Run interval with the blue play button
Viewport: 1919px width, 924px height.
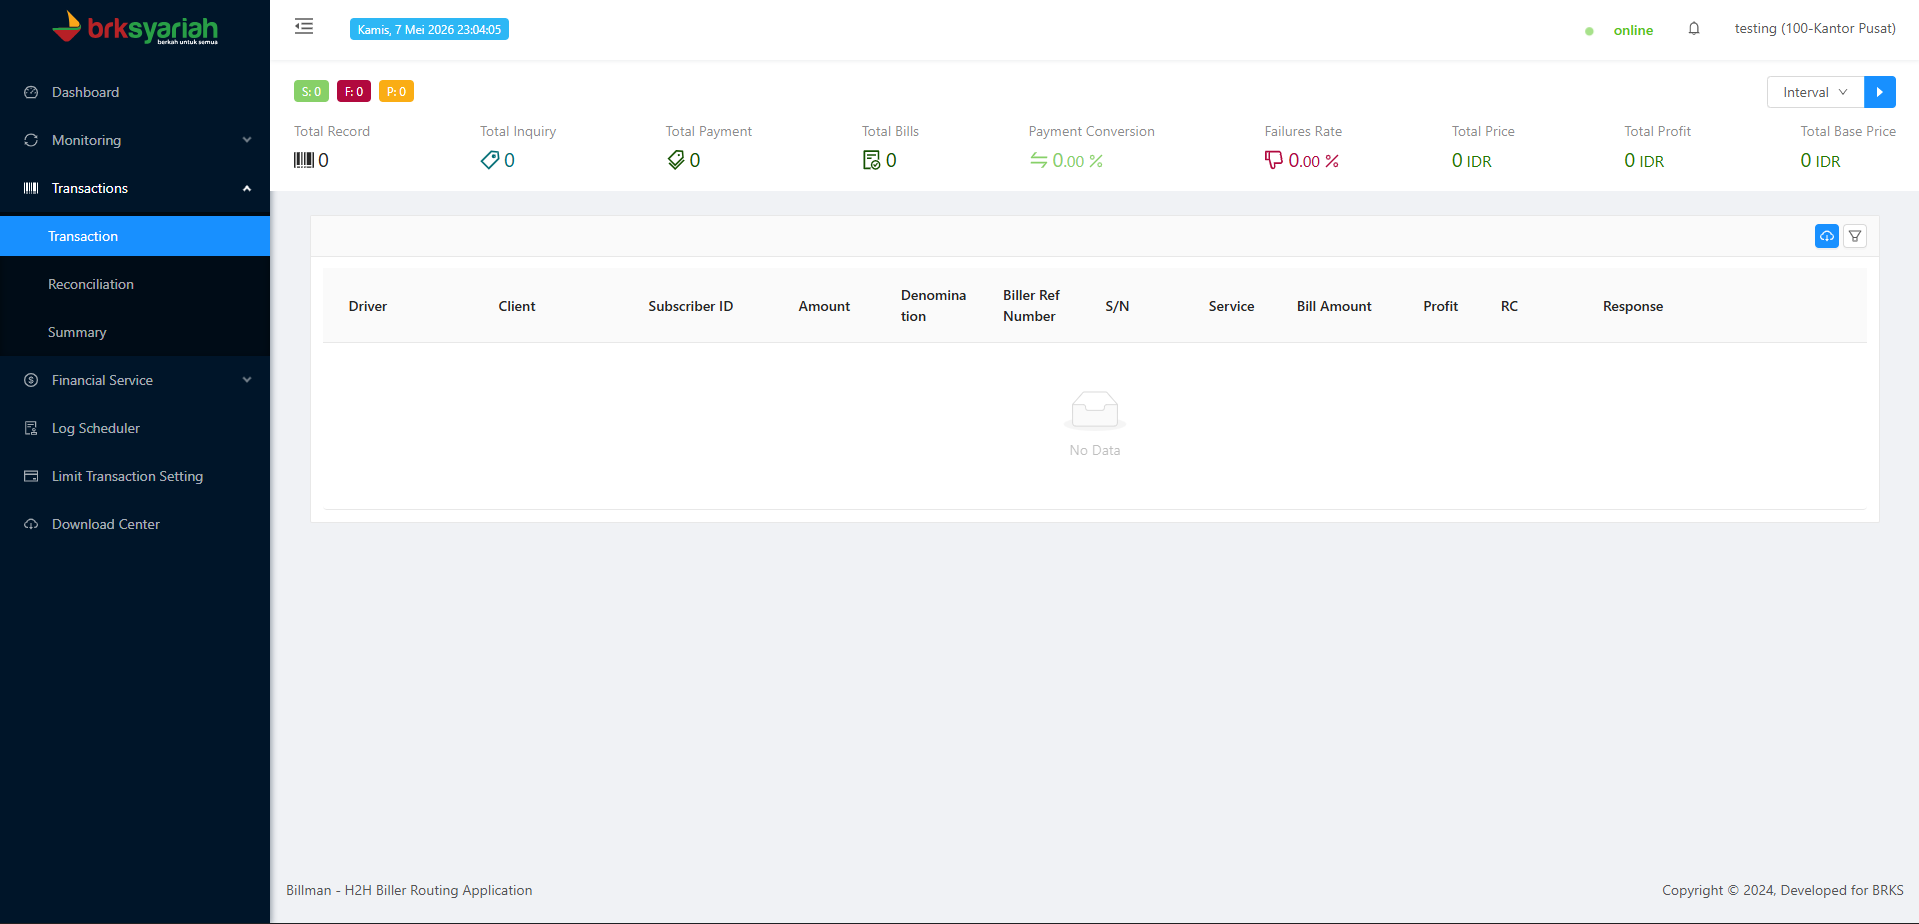click(1880, 92)
